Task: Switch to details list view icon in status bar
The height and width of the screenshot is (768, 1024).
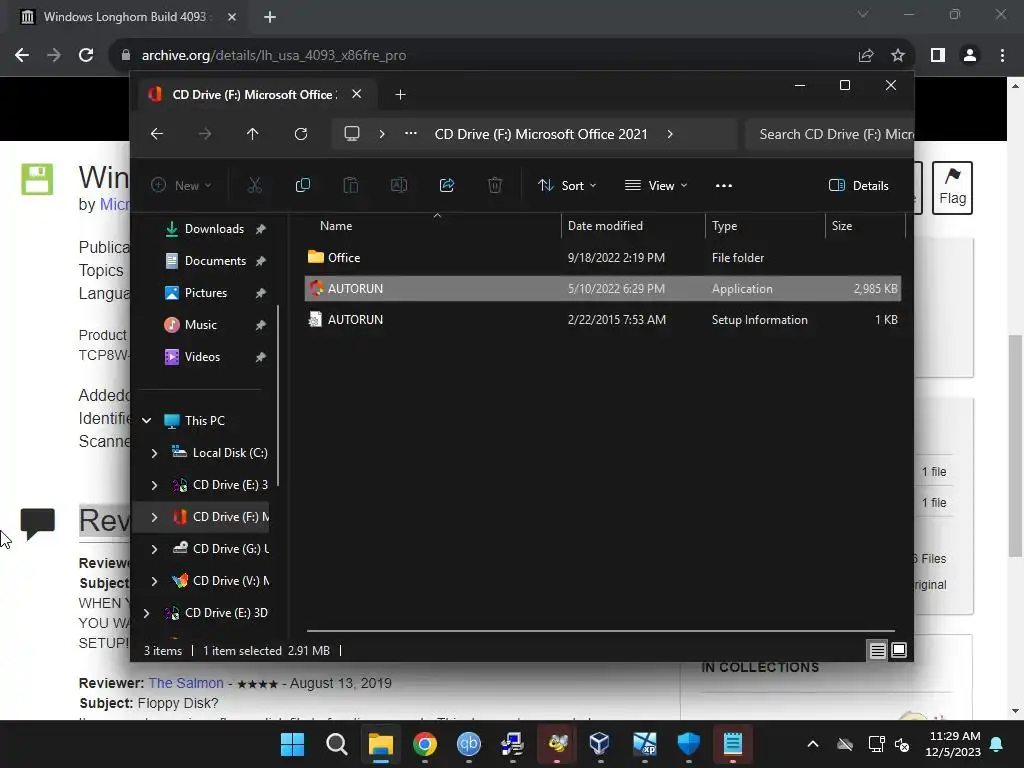Action: tap(877, 650)
